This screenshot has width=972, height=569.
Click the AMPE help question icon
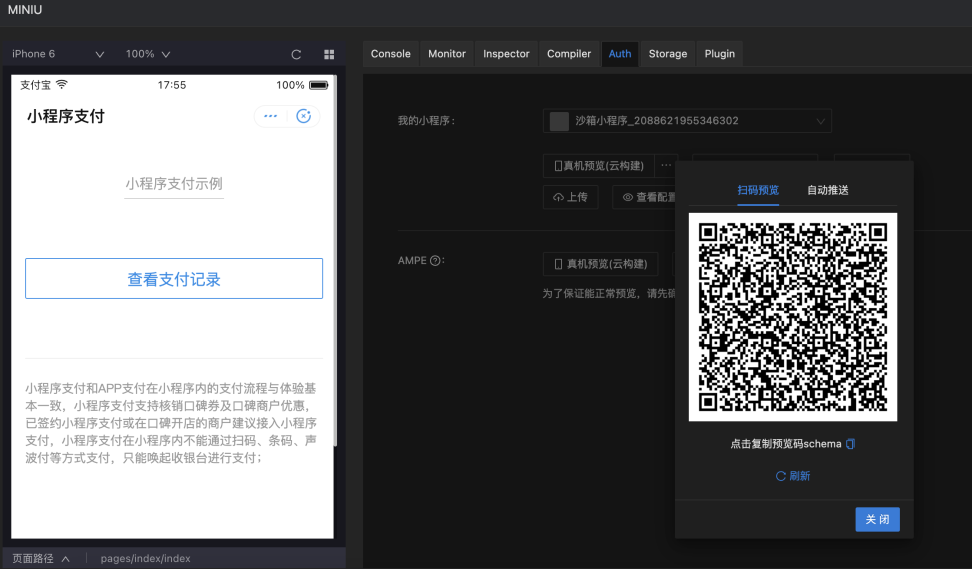click(x=435, y=260)
